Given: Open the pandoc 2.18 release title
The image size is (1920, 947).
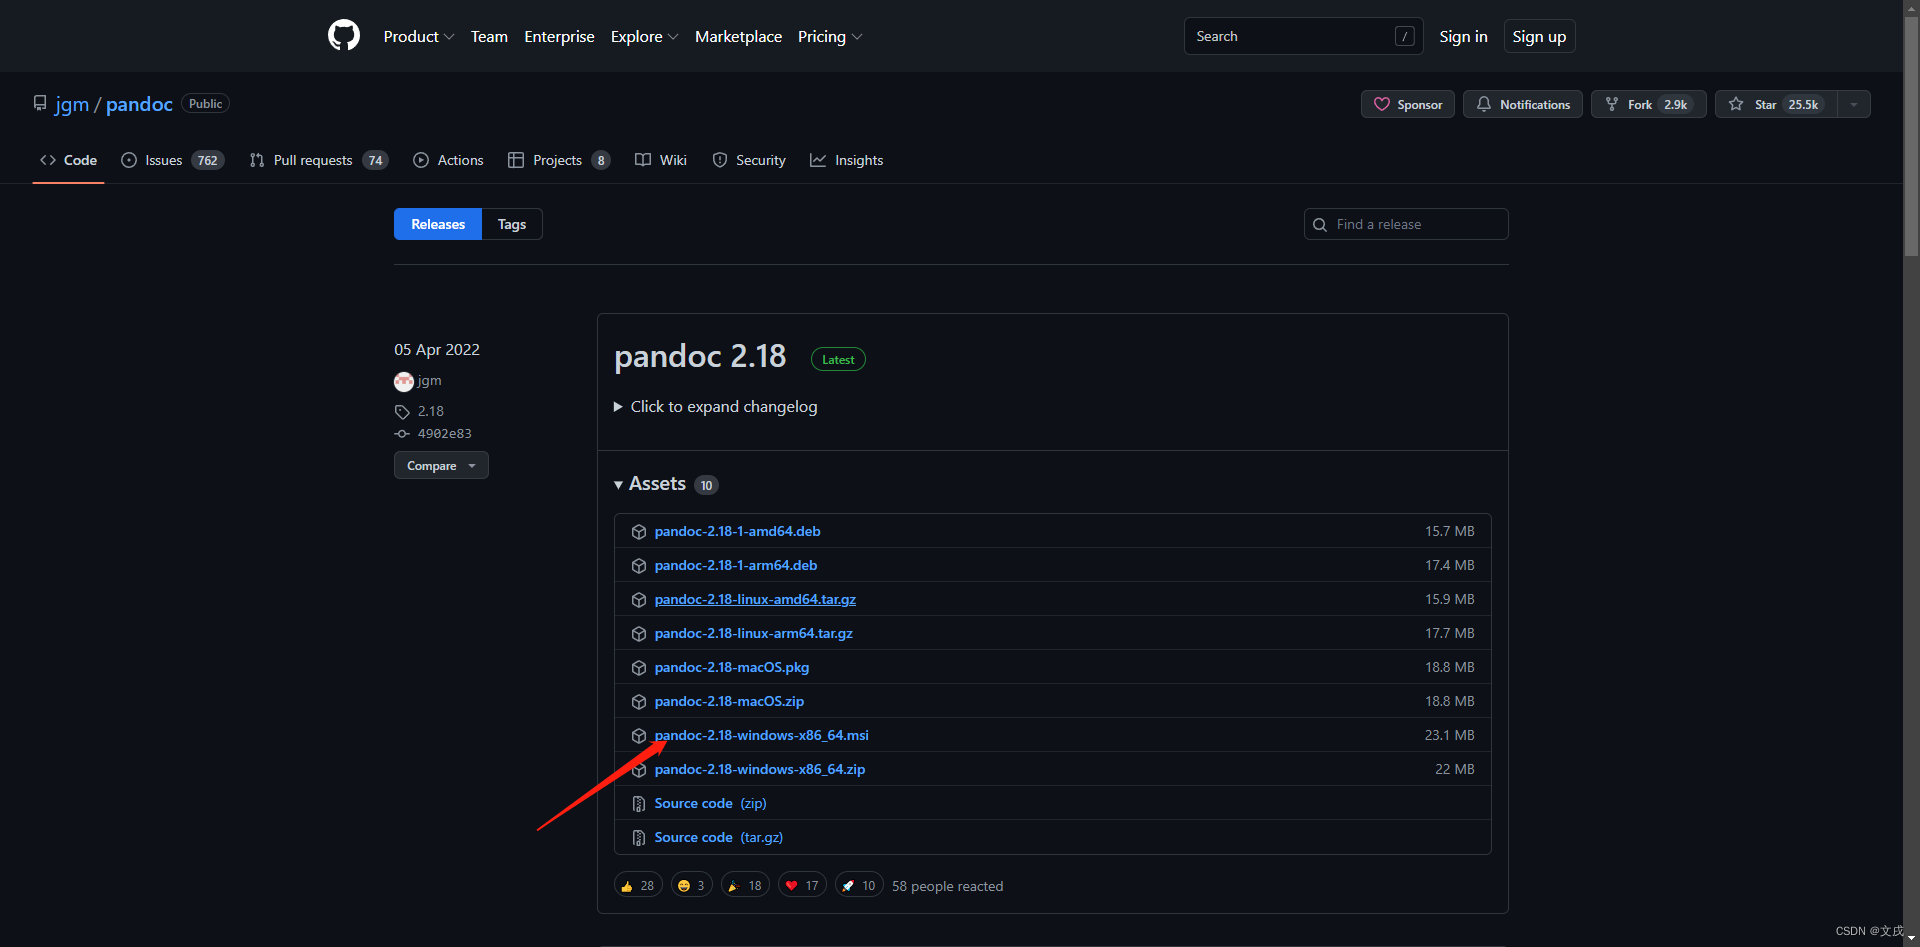Looking at the screenshot, I should (700, 356).
